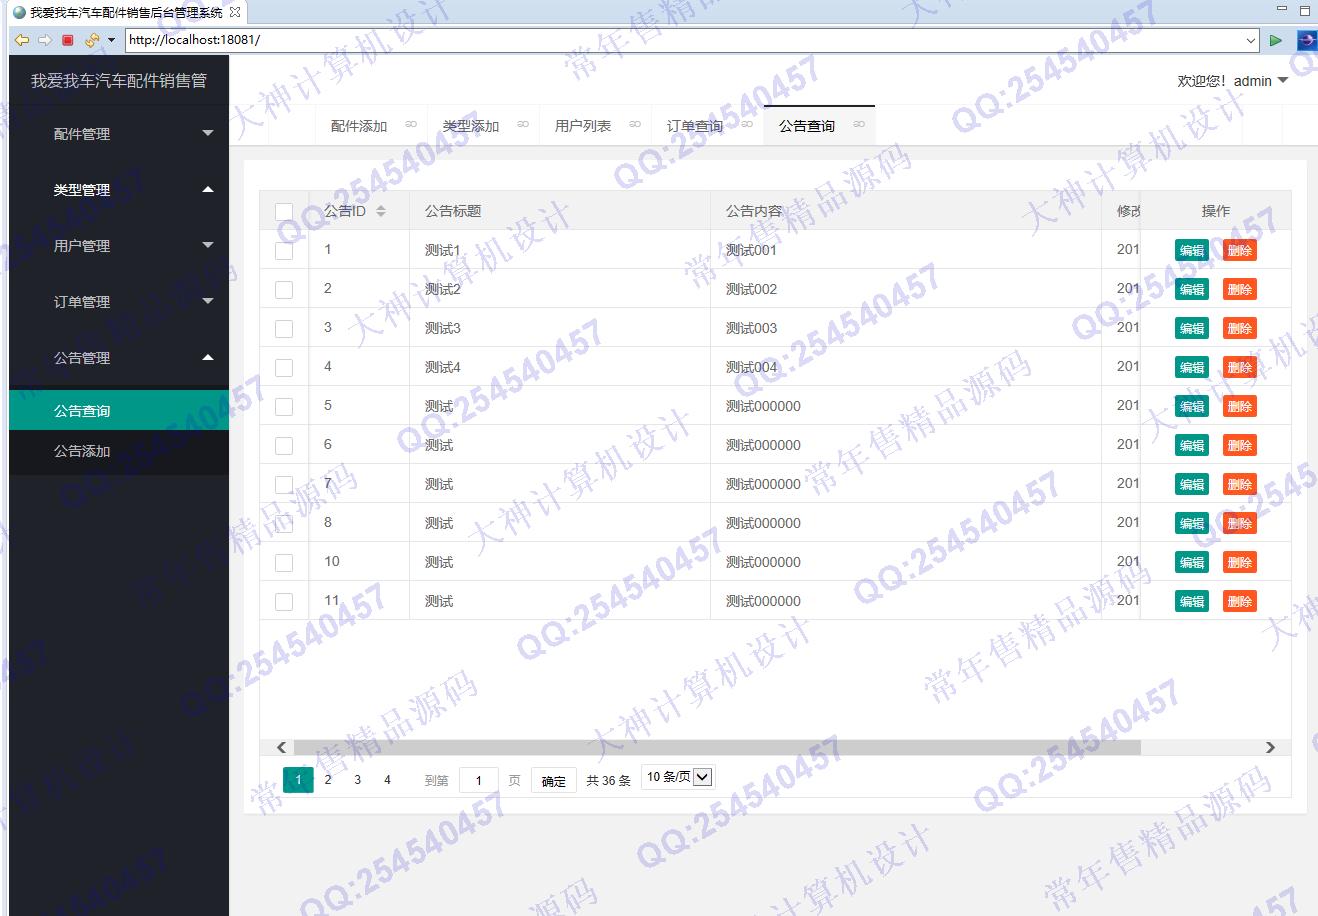1318x916 pixels.
Task: Switch to the 配件添加 tab
Action: [x=359, y=126]
